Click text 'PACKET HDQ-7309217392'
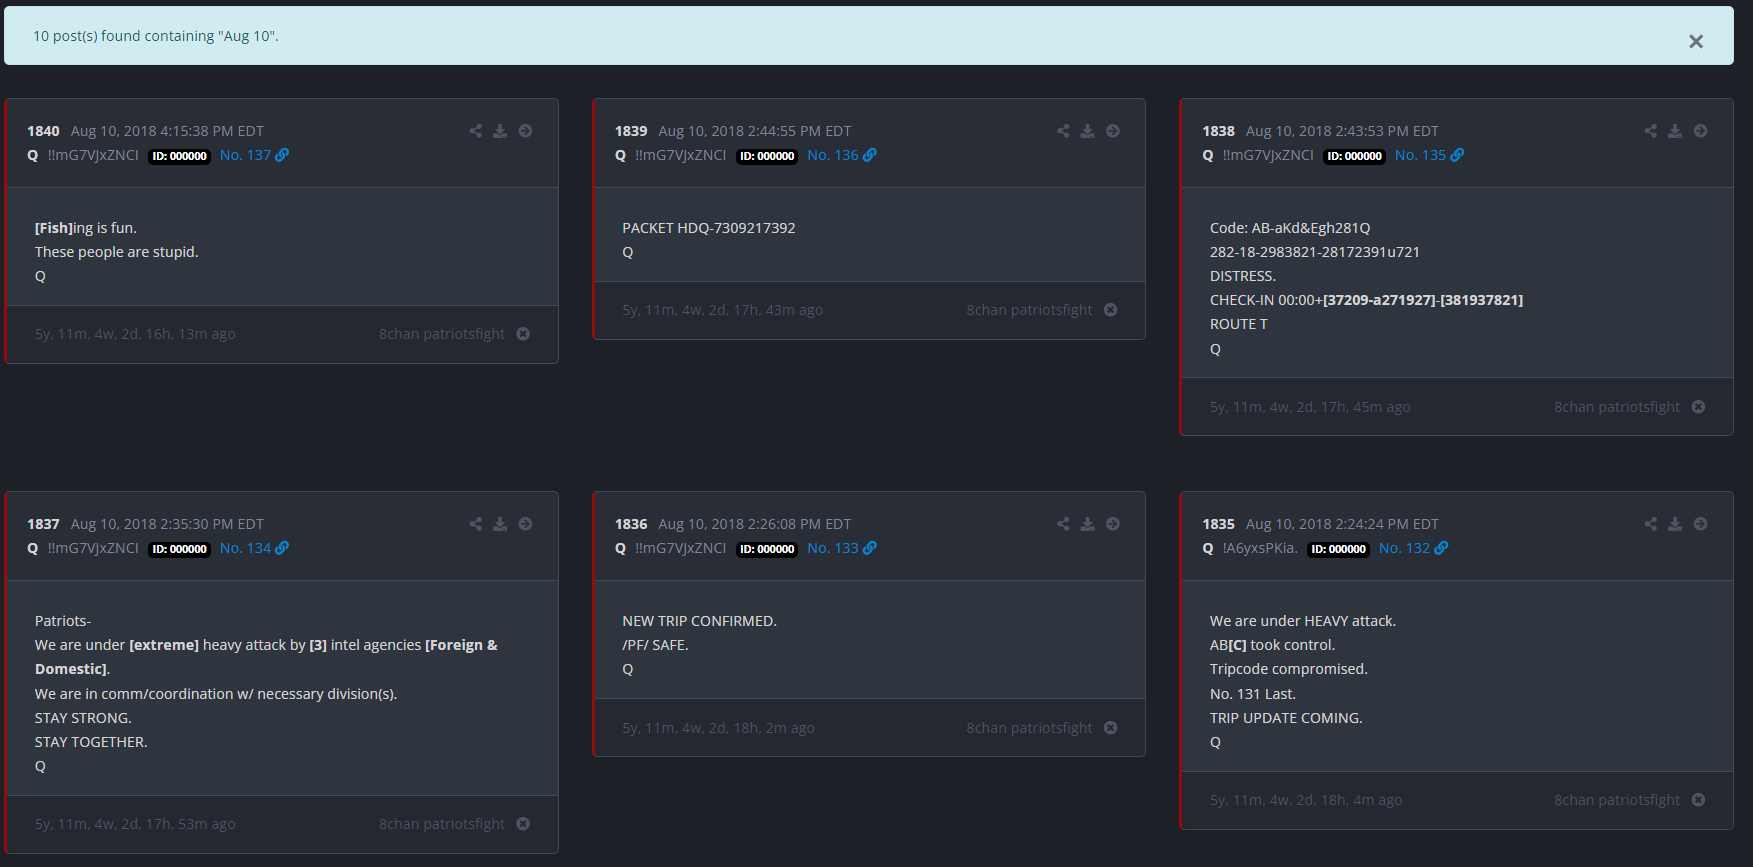 tap(709, 228)
